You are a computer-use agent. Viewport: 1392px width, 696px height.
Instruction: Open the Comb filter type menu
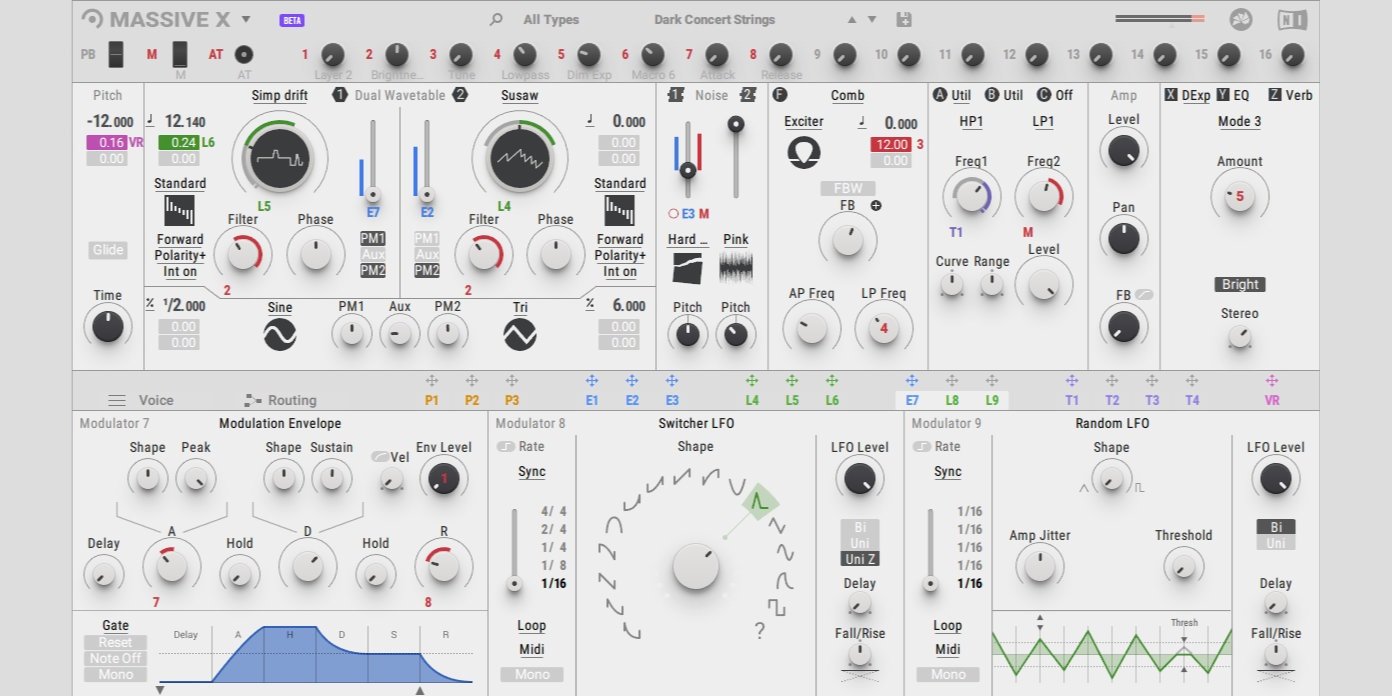point(848,96)
